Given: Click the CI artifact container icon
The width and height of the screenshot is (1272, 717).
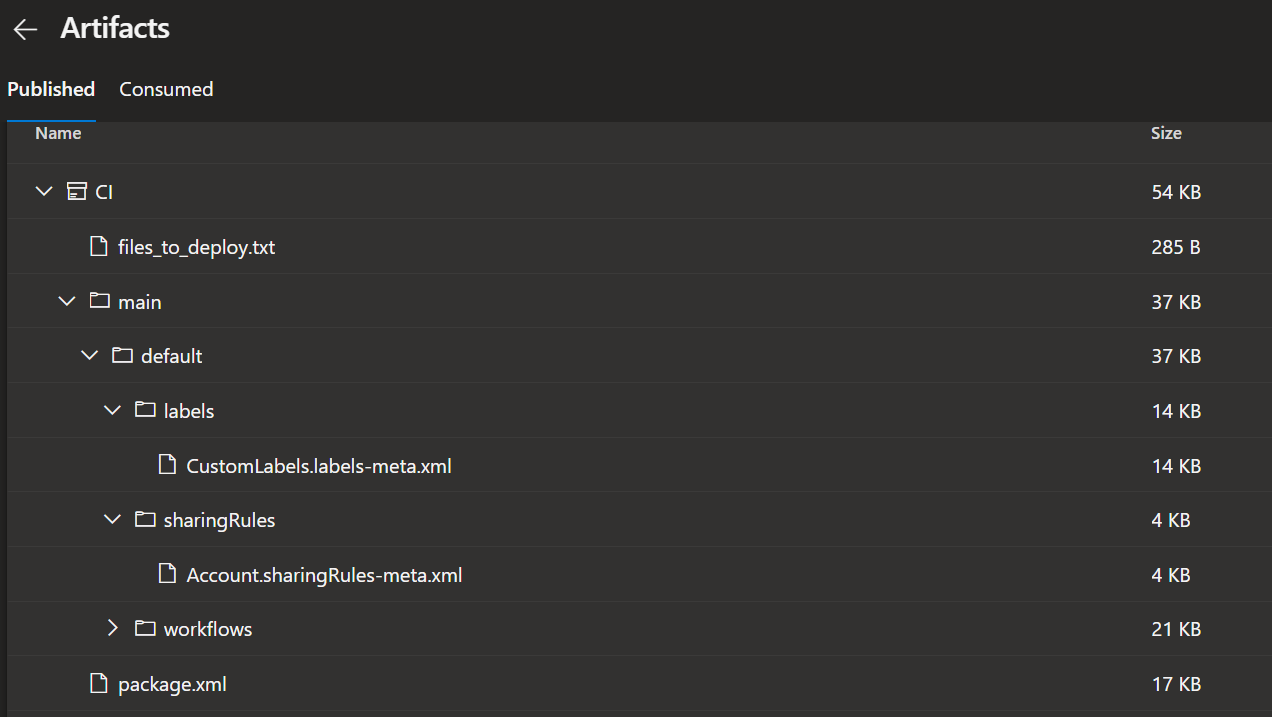Looking at the screenshot, I should (76, 191).
